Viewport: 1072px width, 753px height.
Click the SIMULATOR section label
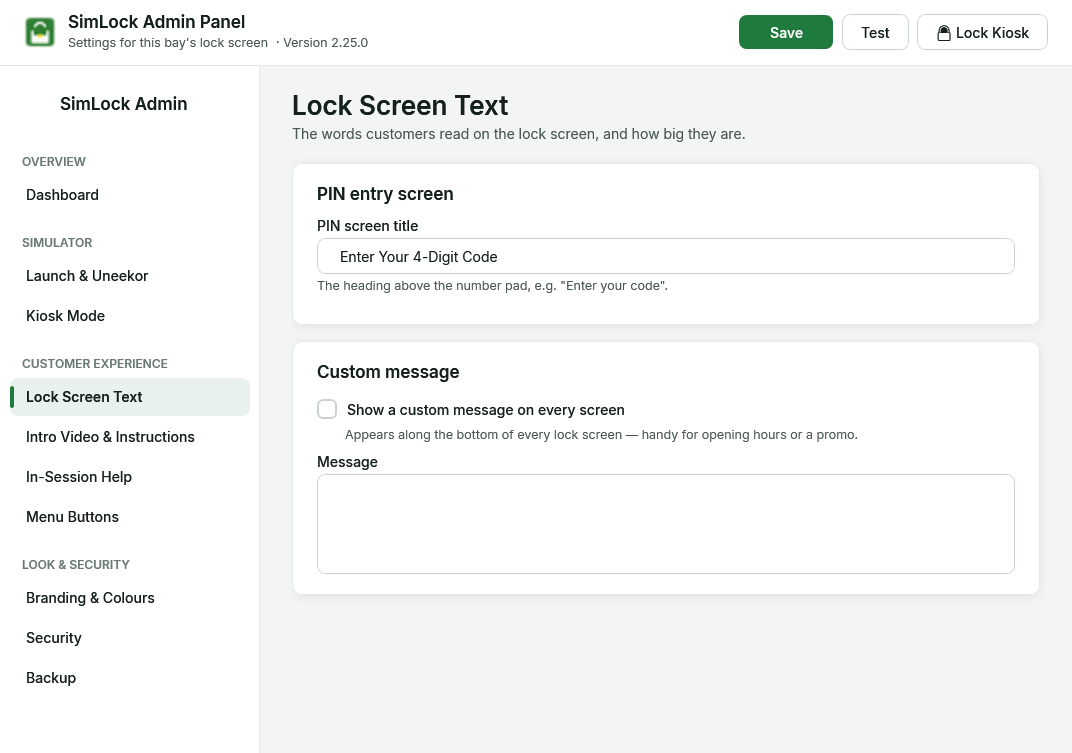point(57,243)
